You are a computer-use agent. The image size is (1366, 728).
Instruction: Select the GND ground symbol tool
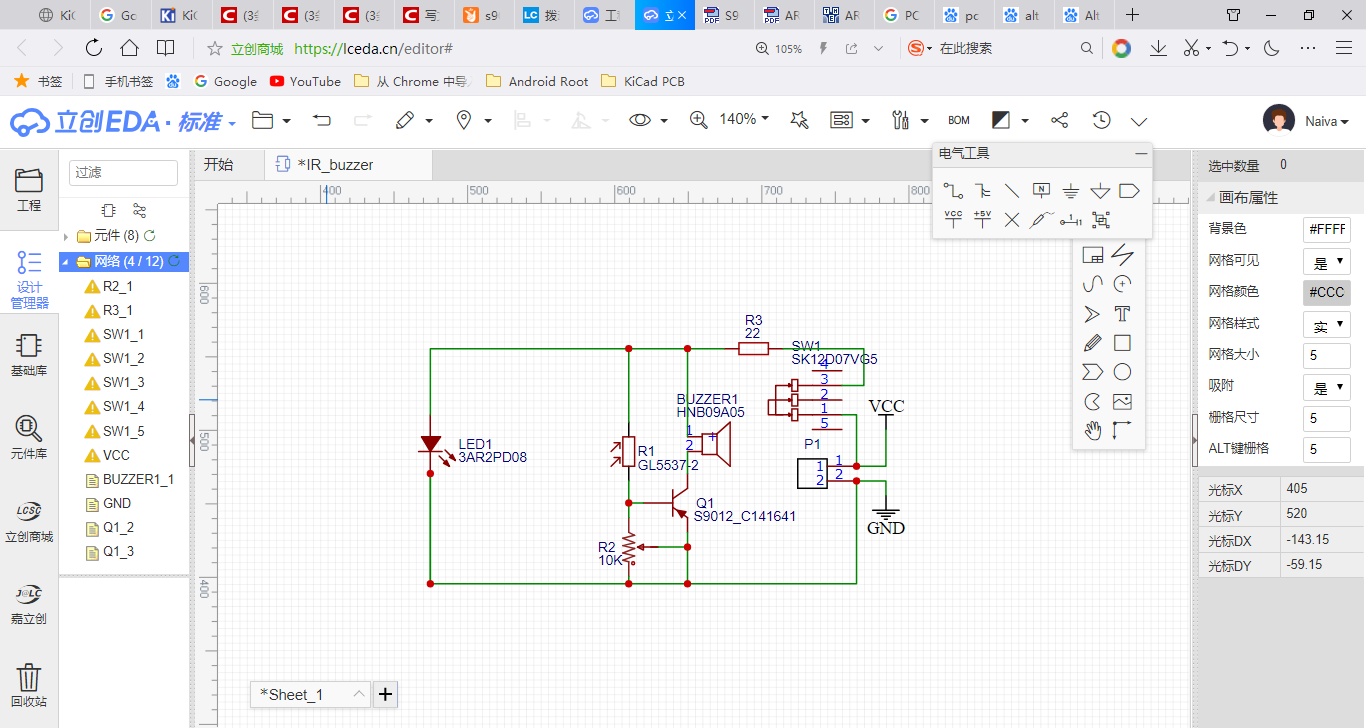pyautogui.click(x=1070, y=190)
